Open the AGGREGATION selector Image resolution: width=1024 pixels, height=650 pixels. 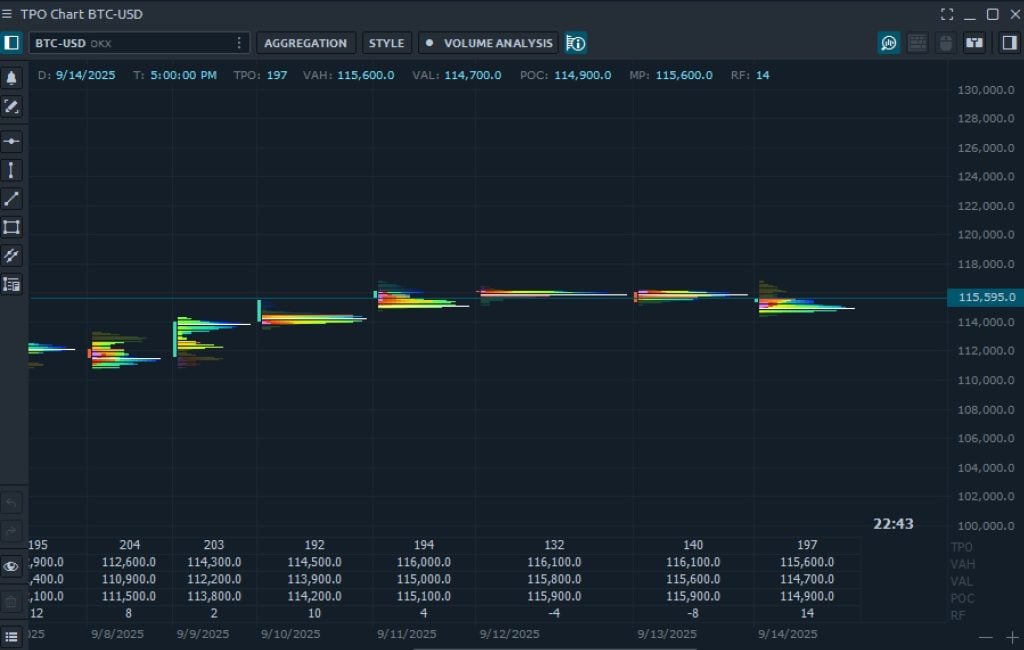[x=306, y=43]
